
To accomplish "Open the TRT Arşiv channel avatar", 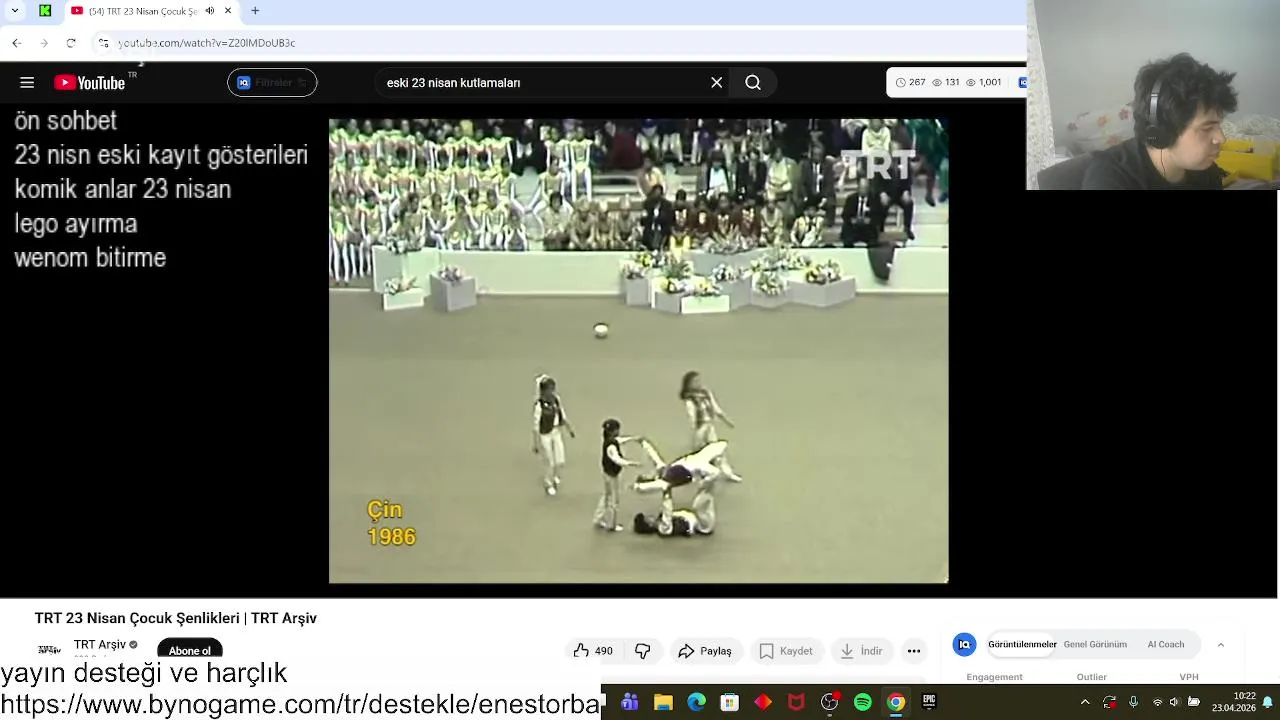I will pos(49,650).
